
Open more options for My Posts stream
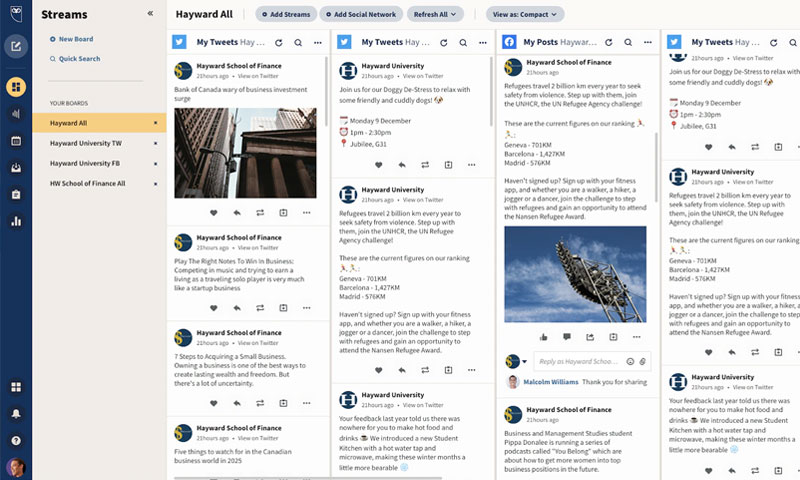coord(647,42)
